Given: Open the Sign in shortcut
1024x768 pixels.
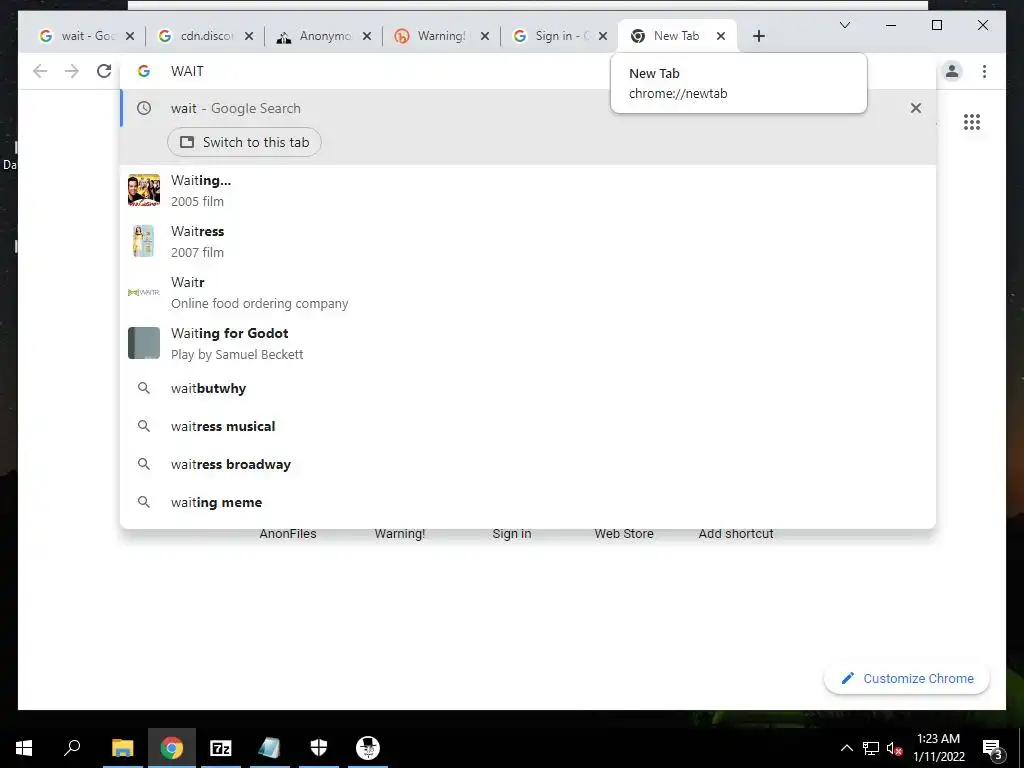Looking at the screenshot, I should click(512, 534).
